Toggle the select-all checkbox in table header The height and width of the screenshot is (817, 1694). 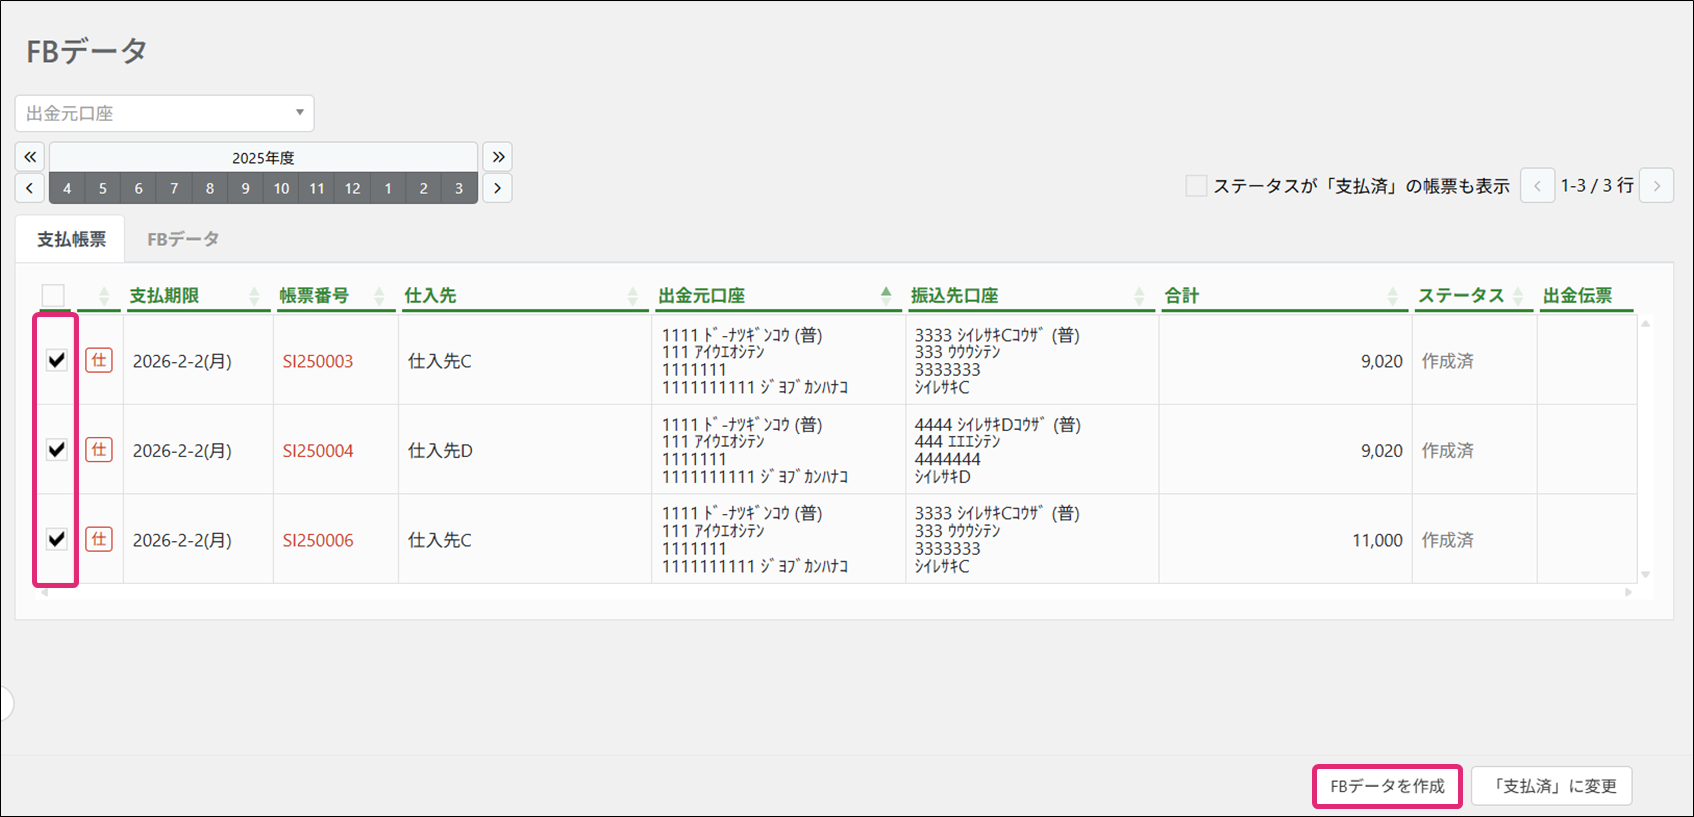53,295
